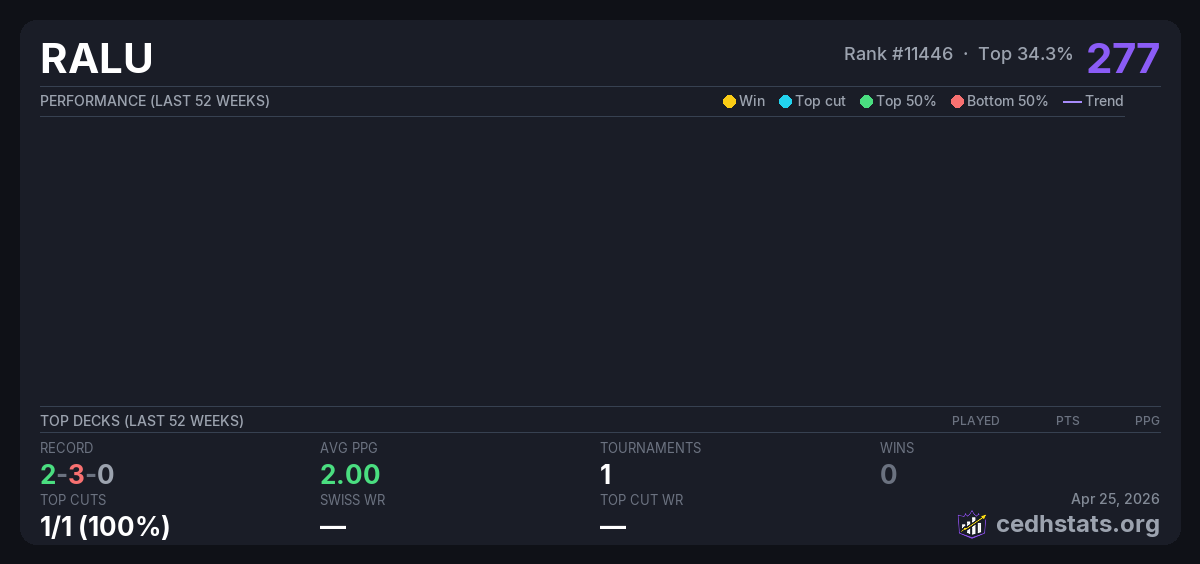Click the purple 277 rating score
This screenshot has width=1200, height=564.
tap(1123, 58)
